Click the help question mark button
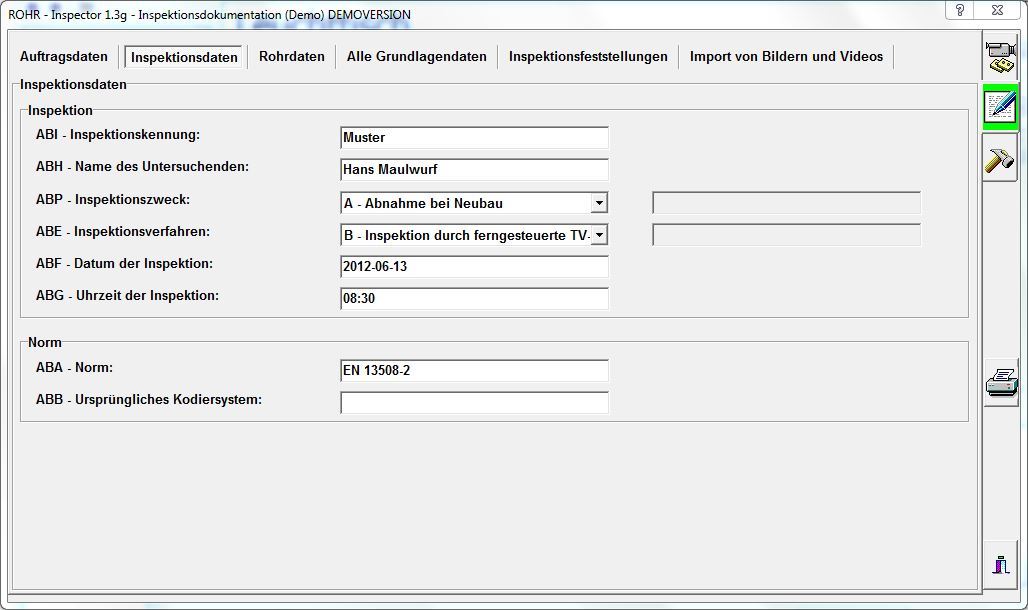This screenshot has height=610, width=1028. pyautogui.click(x=959, y=10)
